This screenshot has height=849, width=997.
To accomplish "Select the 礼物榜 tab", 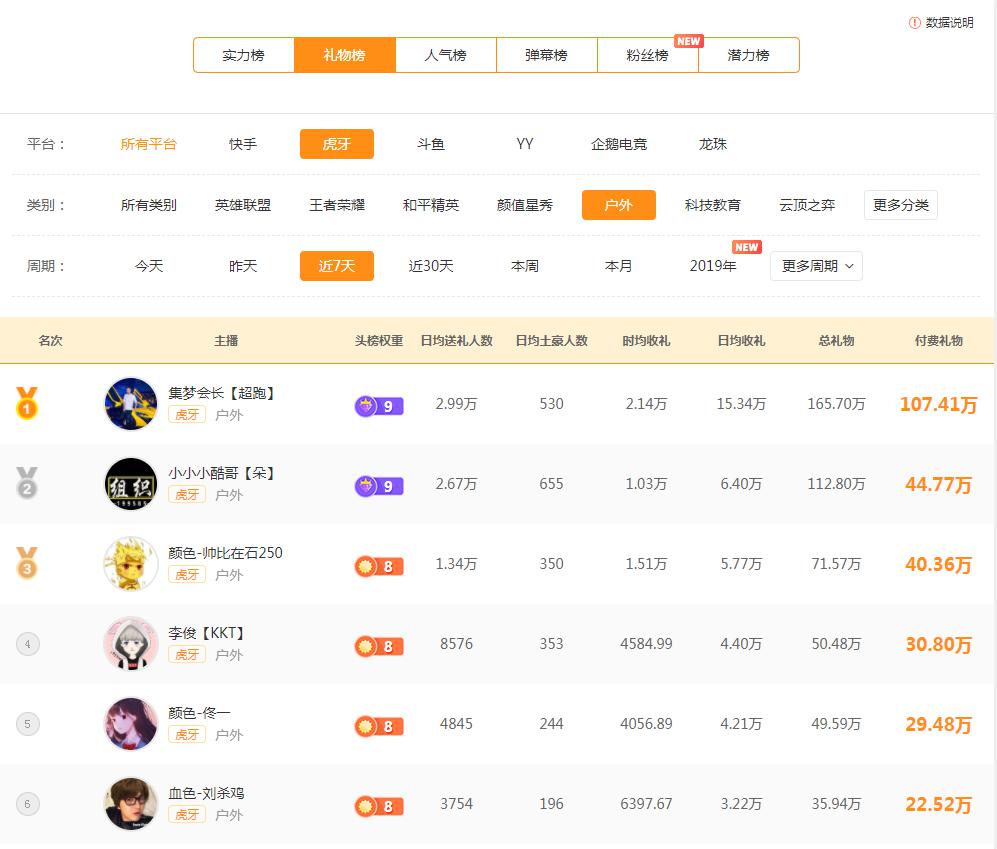I will pos(345,55).
